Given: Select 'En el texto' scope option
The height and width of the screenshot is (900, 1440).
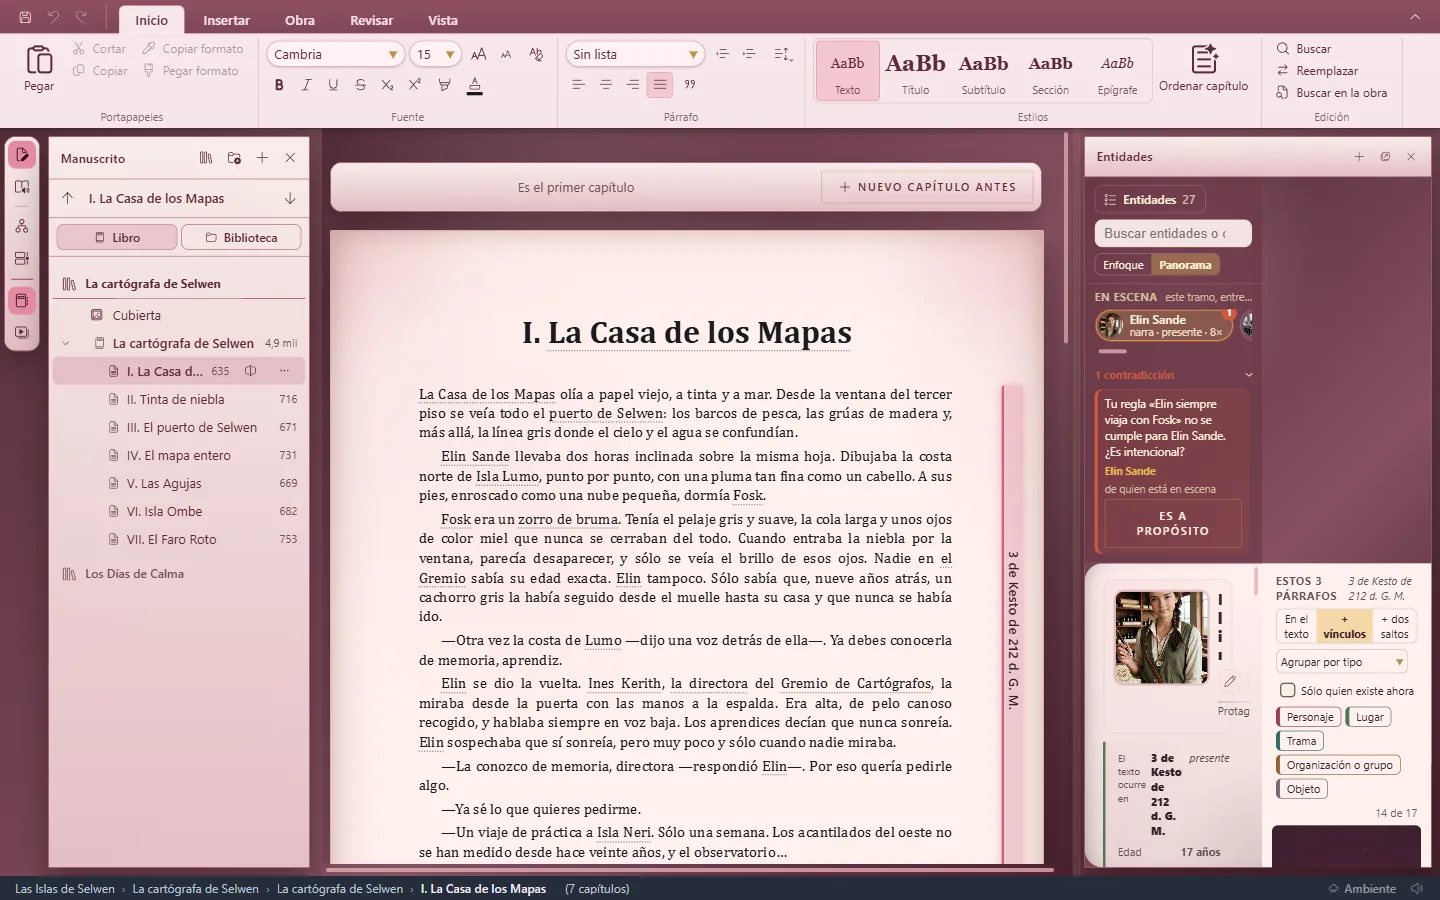Looking at the screenshot, I should [x=1296, y=626].
